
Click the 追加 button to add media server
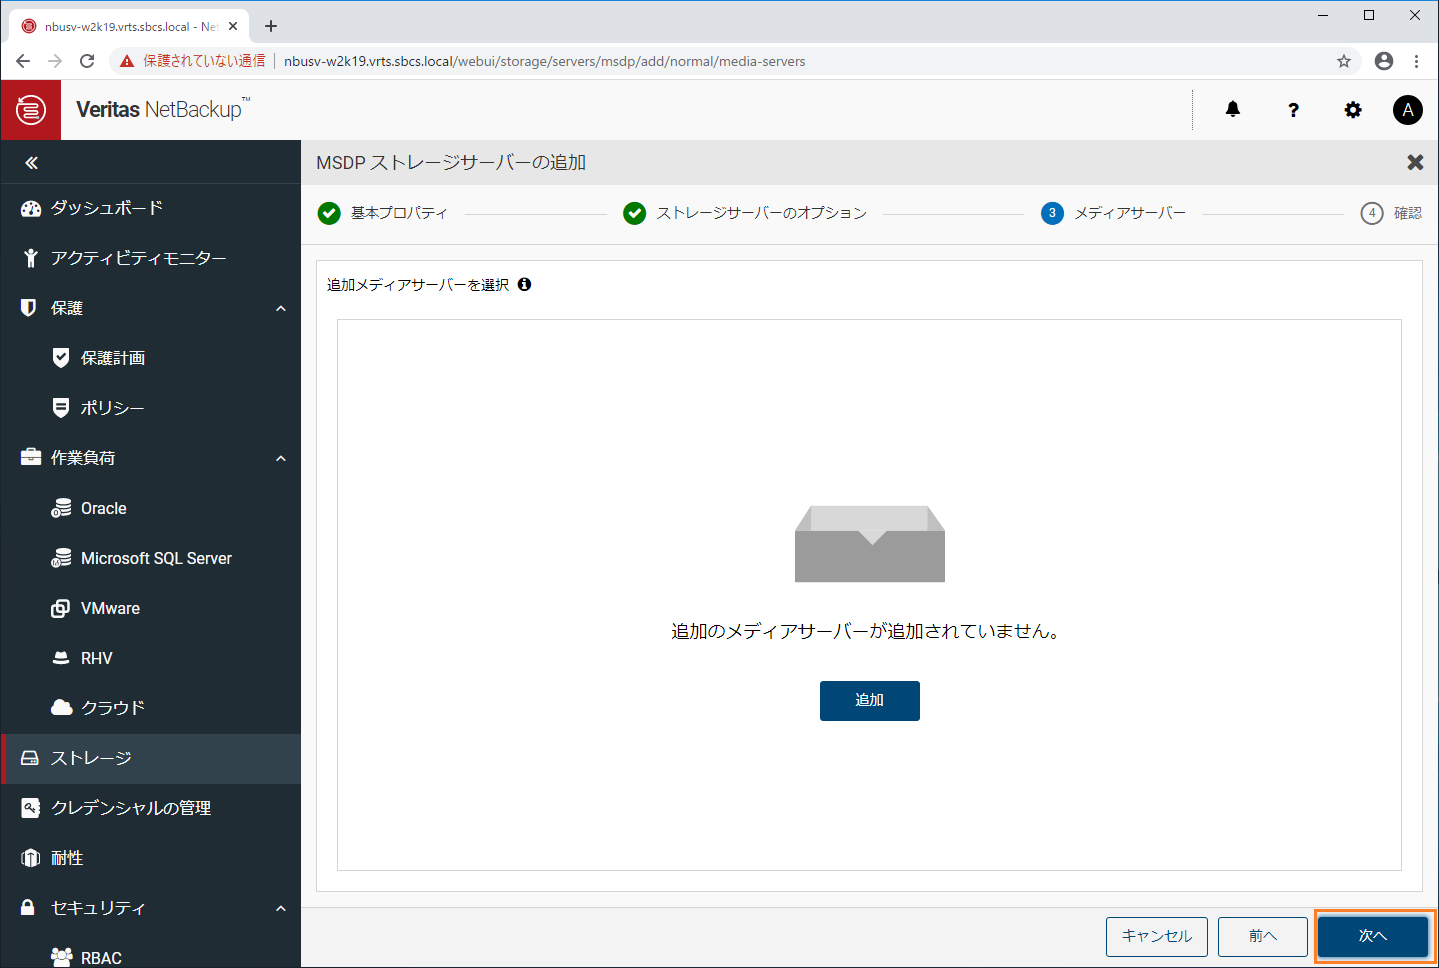point(869,701)
